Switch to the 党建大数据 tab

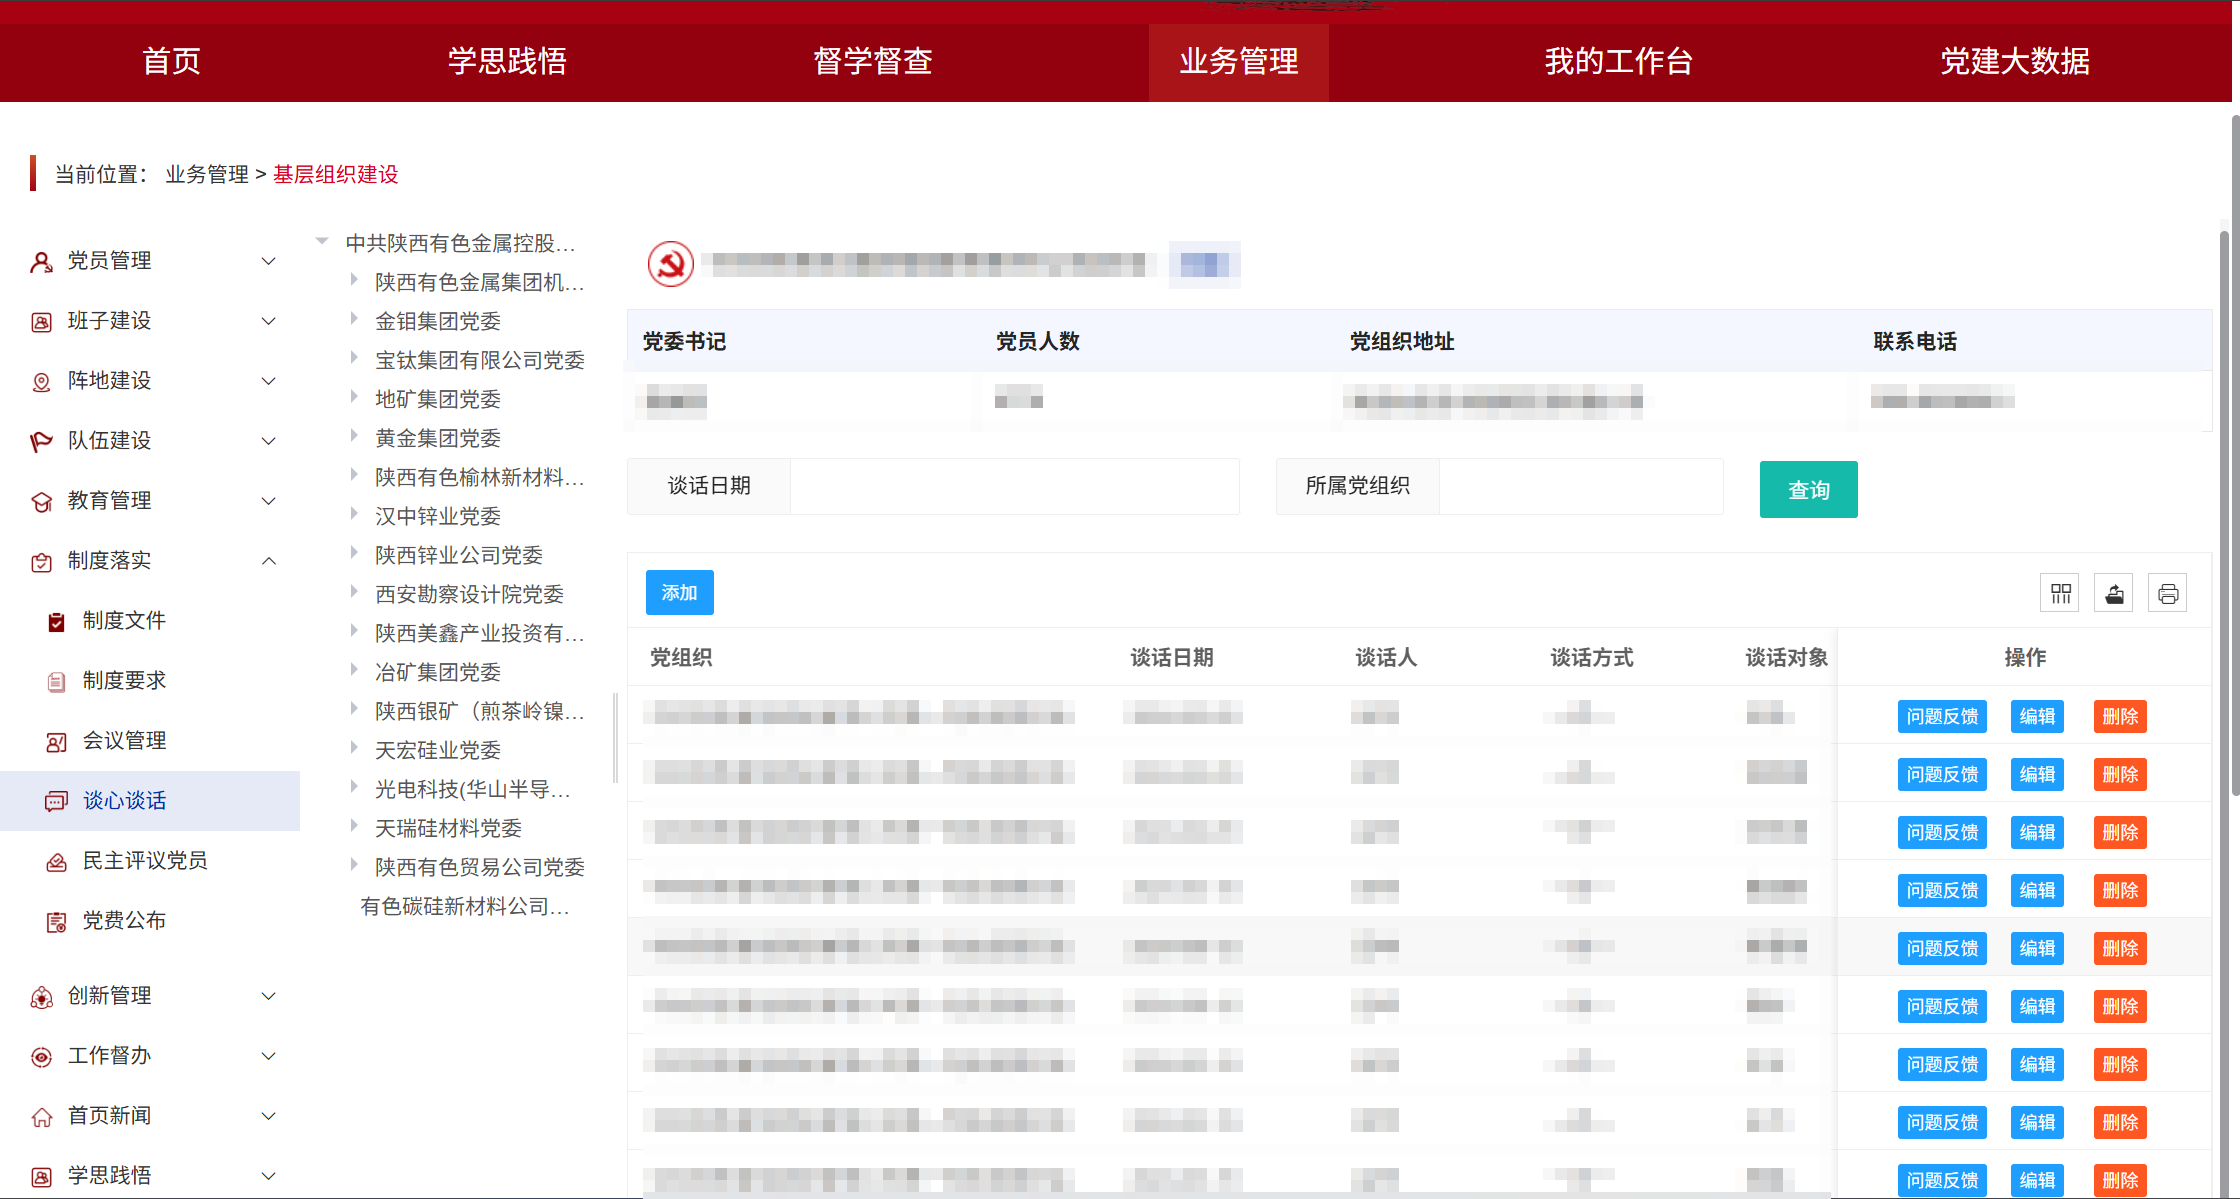[x=2014, y=62]
